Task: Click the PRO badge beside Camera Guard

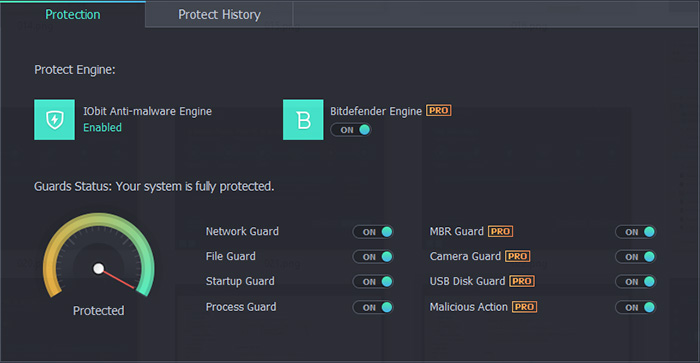Action: point(518,256)
